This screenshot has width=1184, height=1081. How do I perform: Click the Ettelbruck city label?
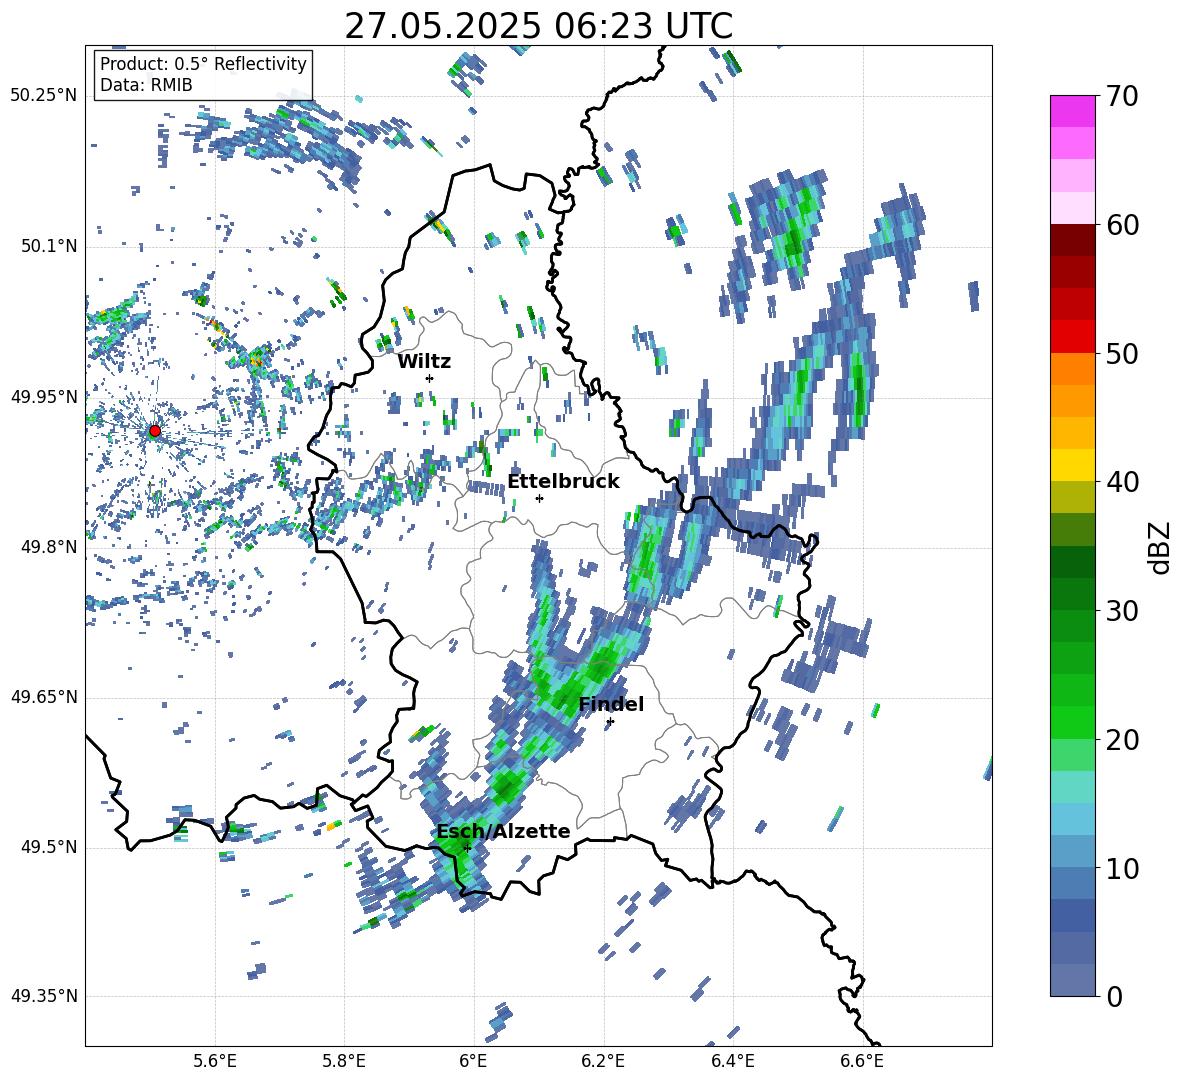click(x=563, y=482)
